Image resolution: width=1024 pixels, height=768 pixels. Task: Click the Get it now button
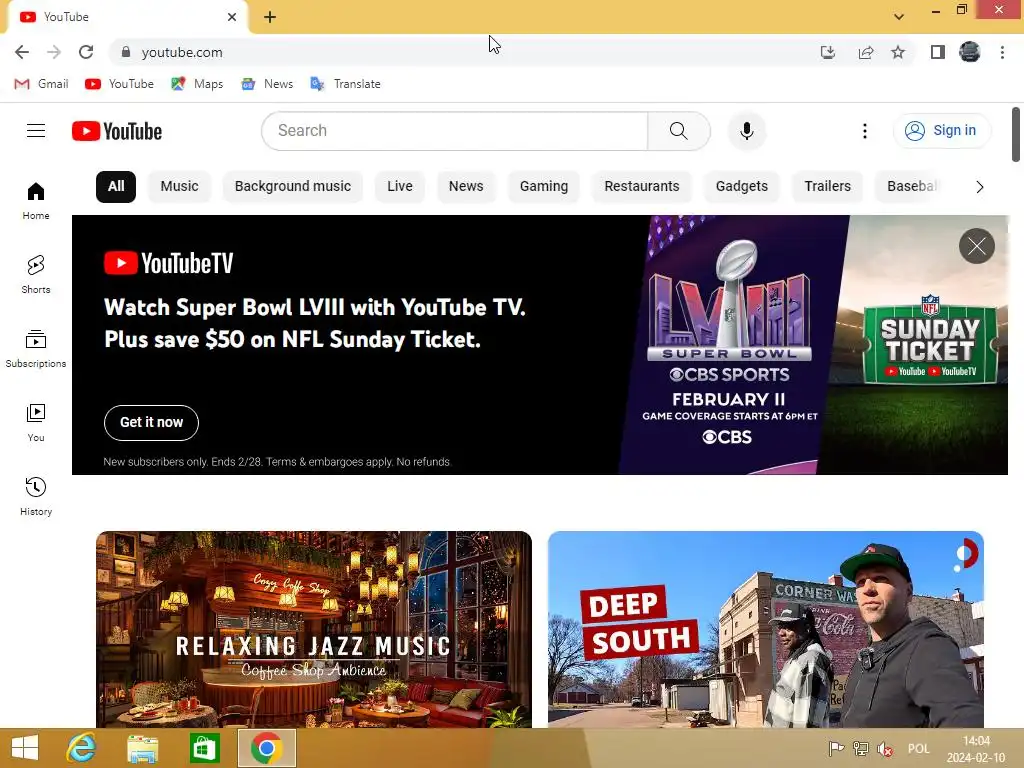click(x=151, y=423)
